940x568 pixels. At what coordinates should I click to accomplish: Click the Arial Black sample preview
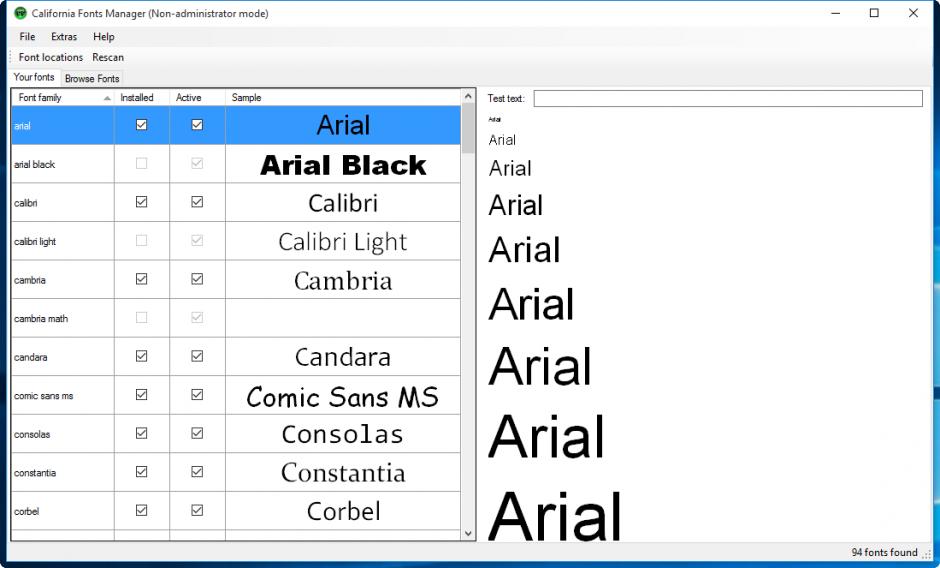pos(343,165)
